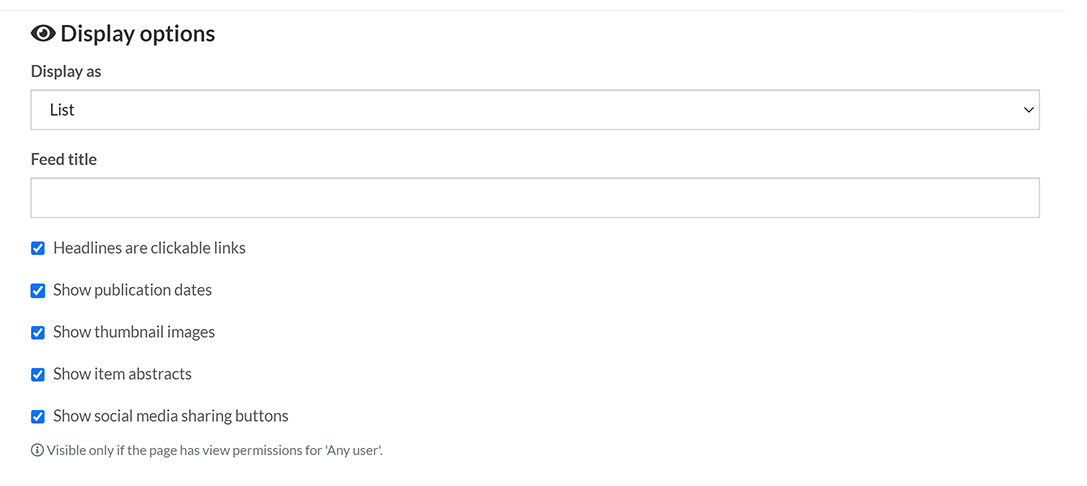Focus the Feed title input field
1087x486 pixels.
click(534, 198)
